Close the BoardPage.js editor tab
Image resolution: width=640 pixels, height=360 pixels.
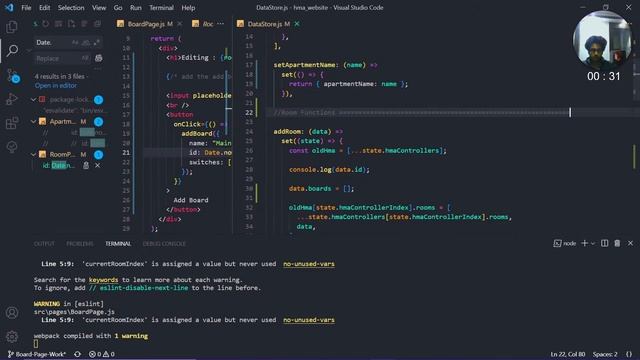180,24
